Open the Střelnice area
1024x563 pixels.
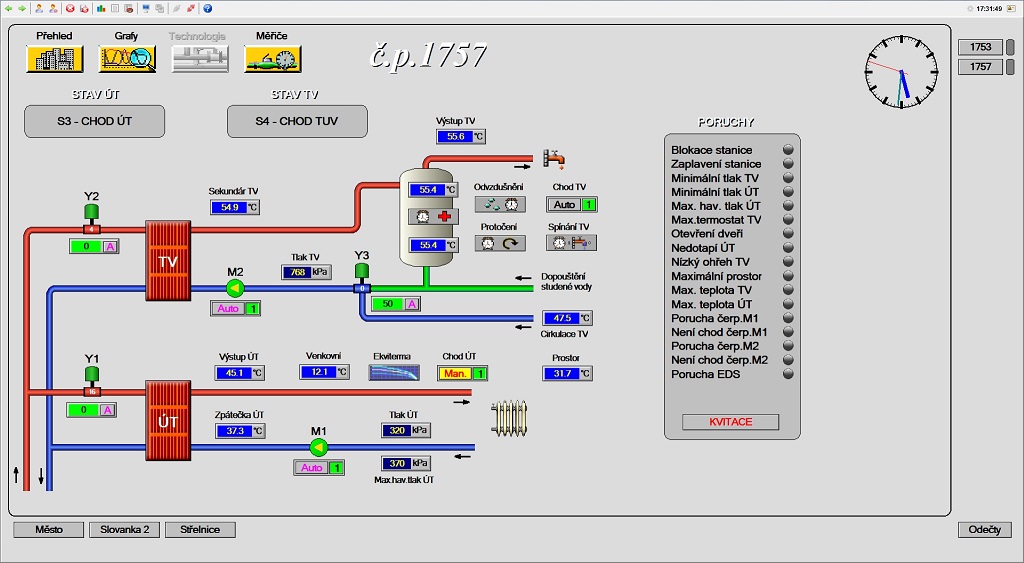200,530
